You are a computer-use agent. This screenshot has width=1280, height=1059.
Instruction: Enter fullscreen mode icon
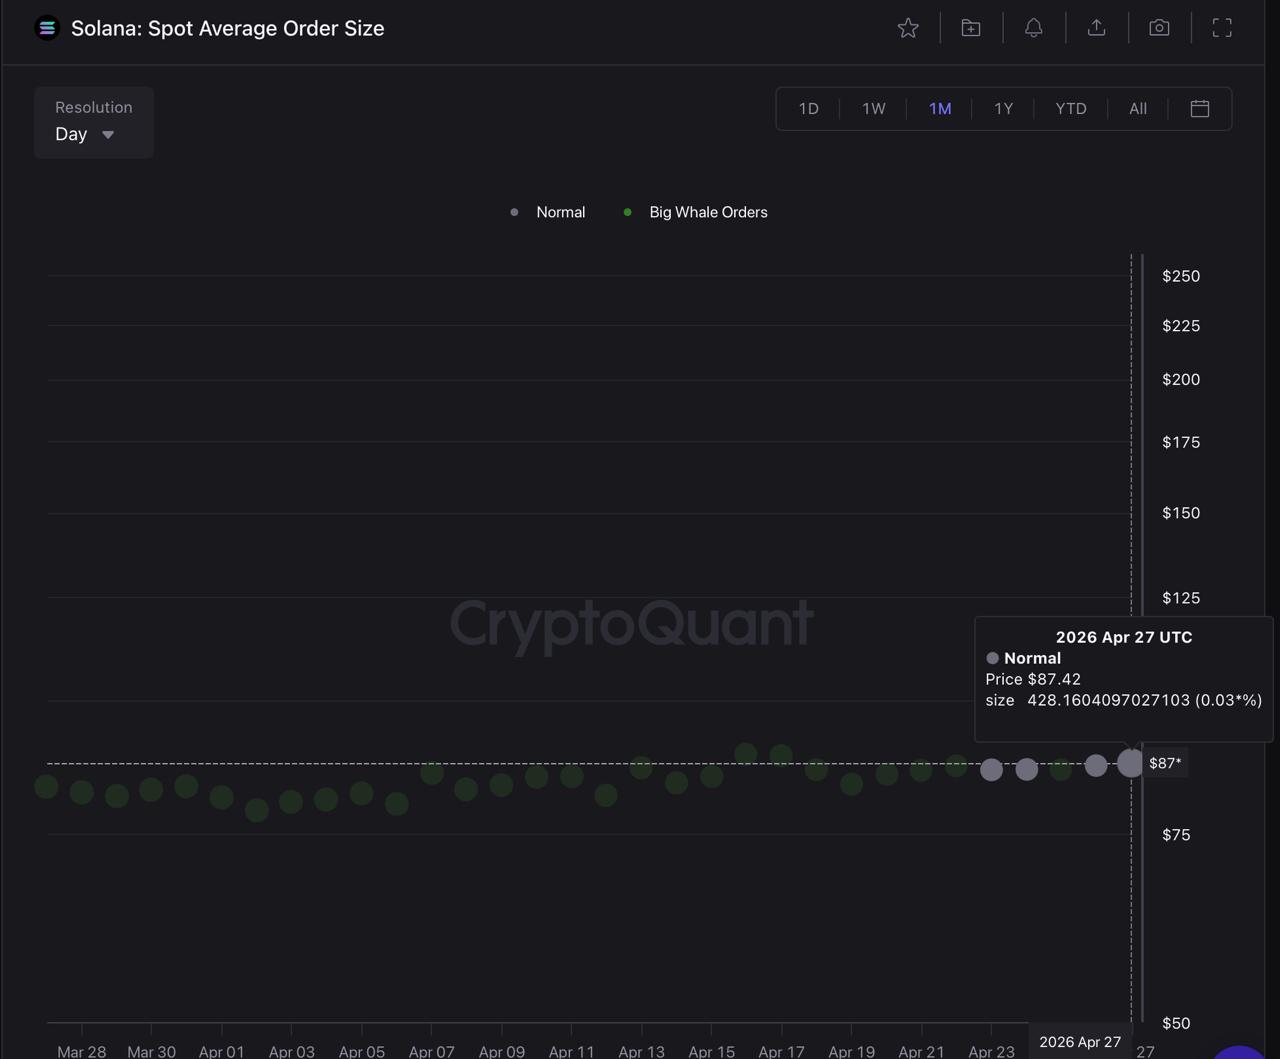(1222, 28)
